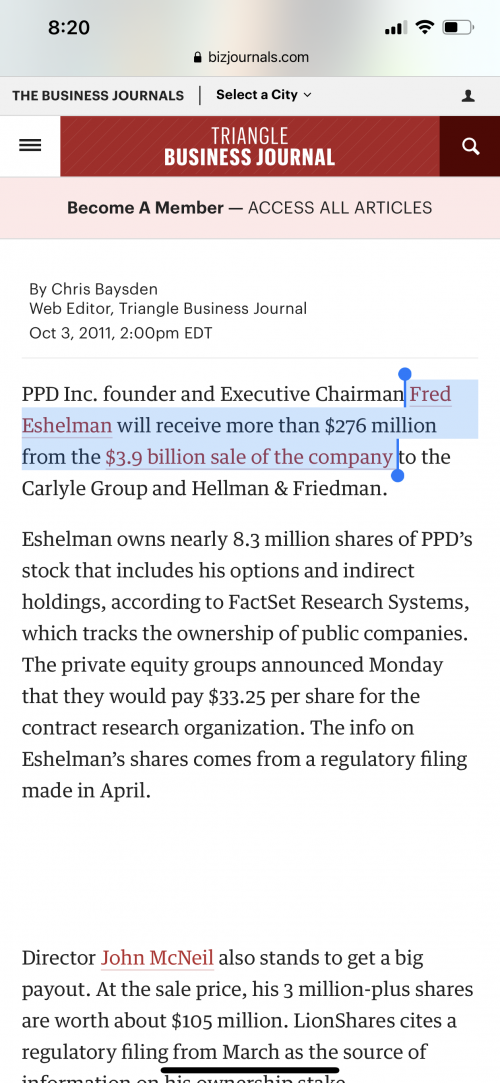500x1083 pixels.
Task: Tap the bizjournals.com address bar
Action: pos(250,57)
